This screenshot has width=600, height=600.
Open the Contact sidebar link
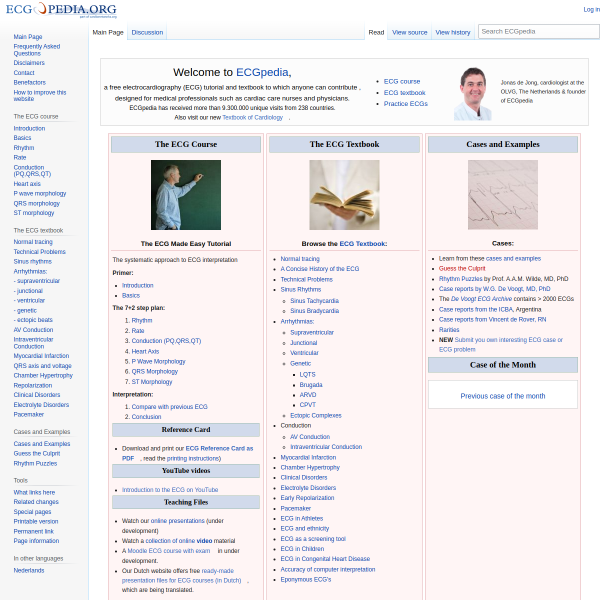24,73
